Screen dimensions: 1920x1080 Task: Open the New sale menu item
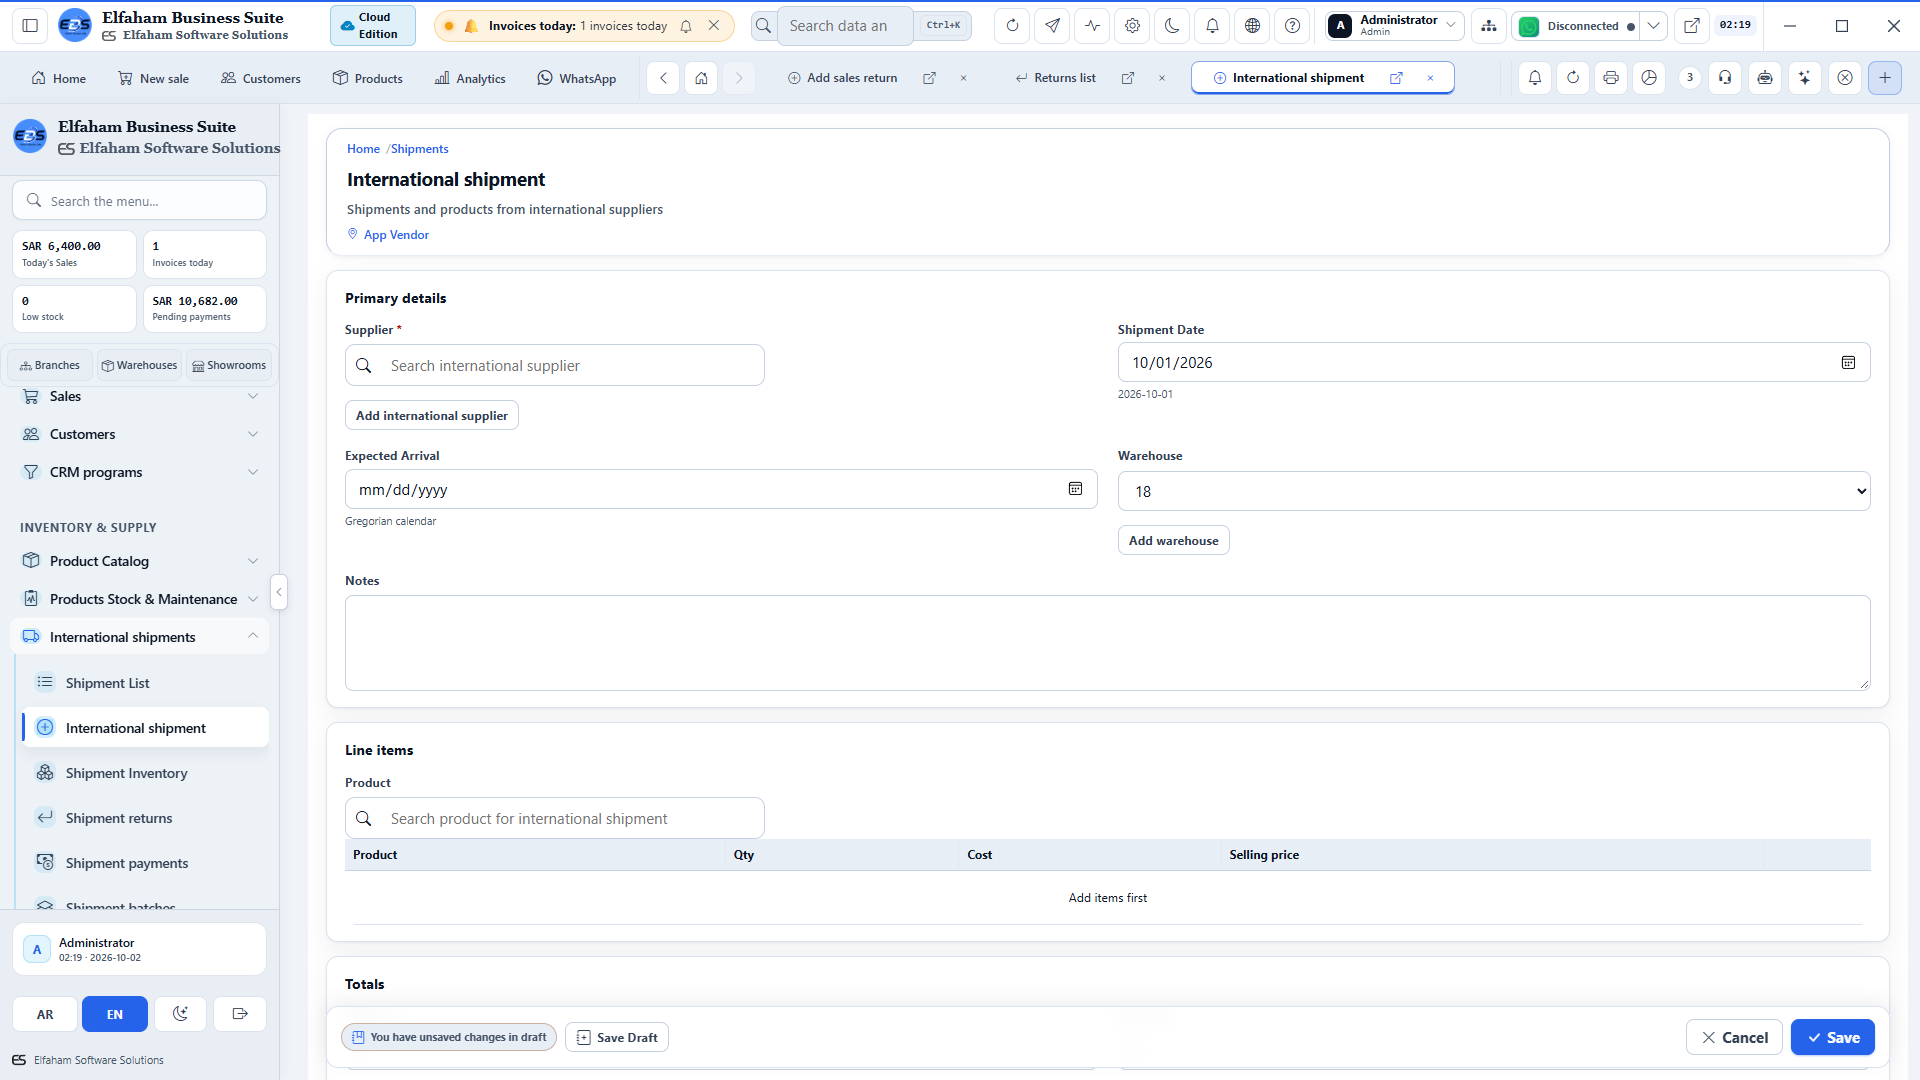pos(153,78)
